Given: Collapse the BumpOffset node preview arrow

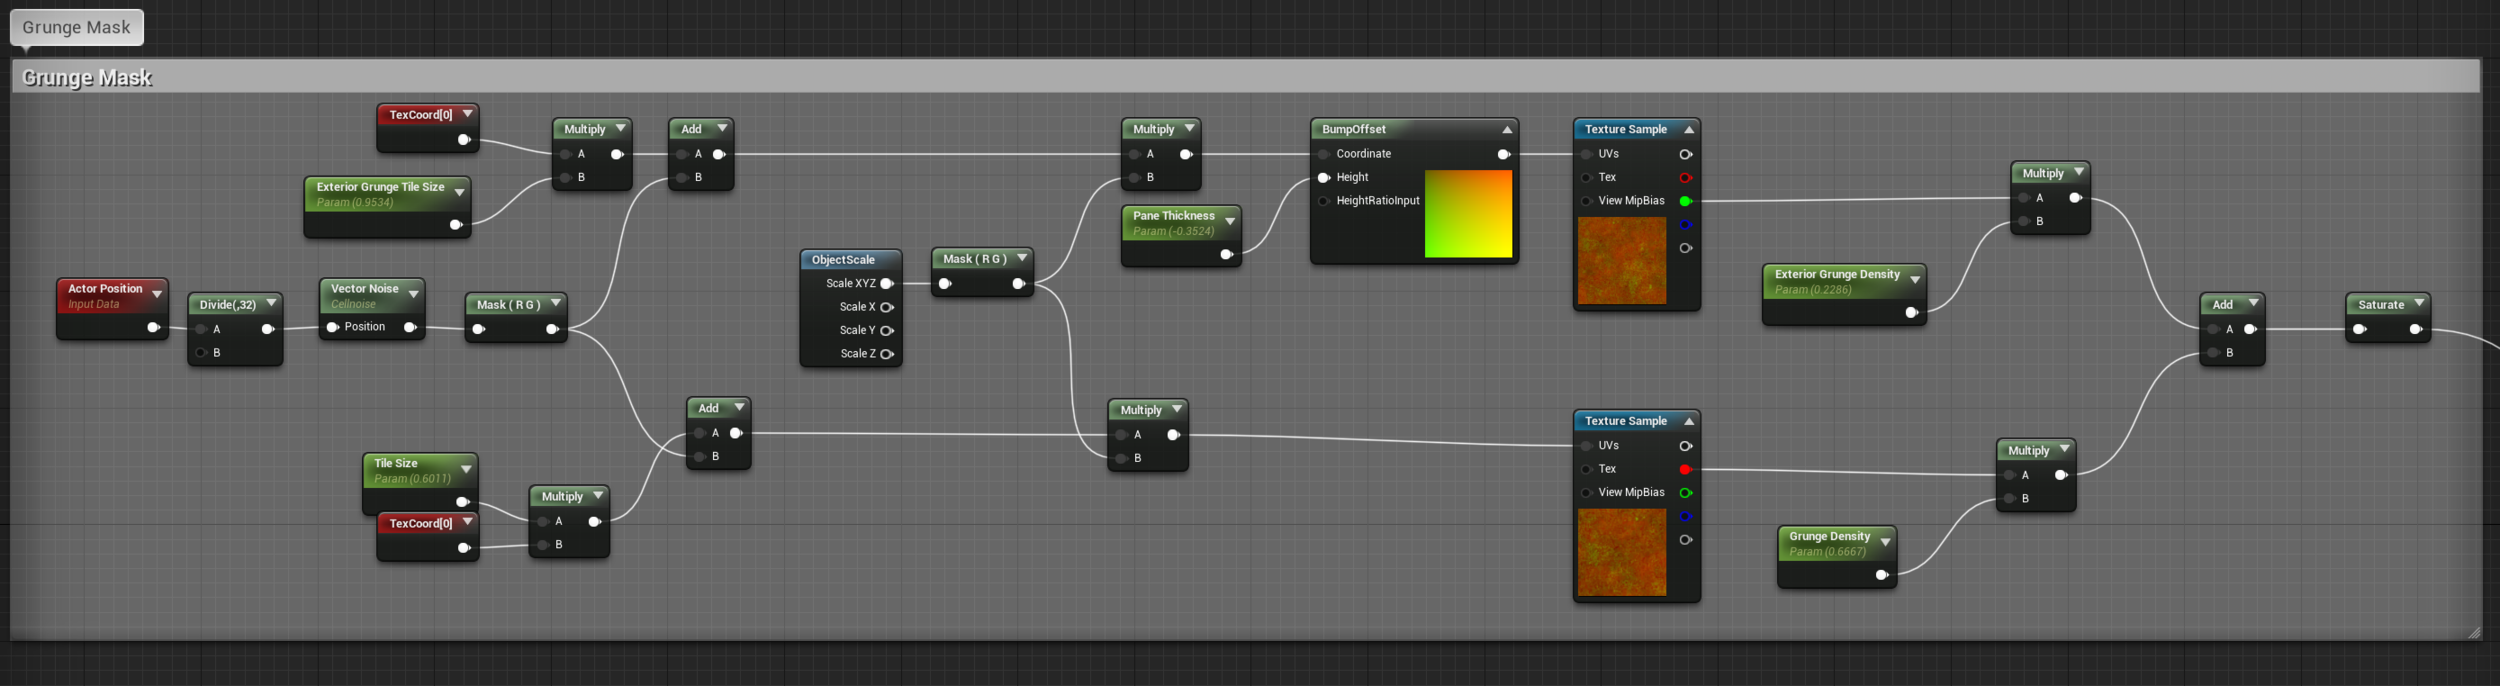Looking at the screenshot, I should (x=1507, y=130).
